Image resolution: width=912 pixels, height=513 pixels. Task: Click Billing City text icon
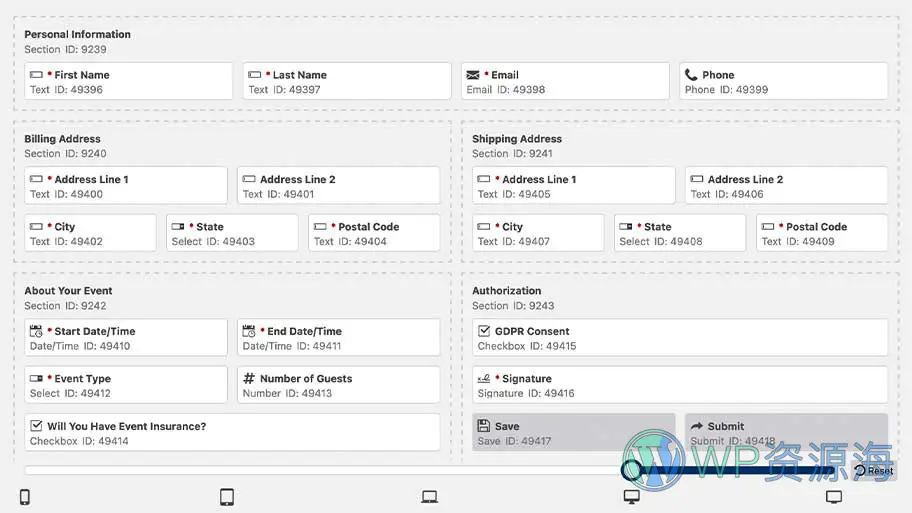click(x=36, y=227)
